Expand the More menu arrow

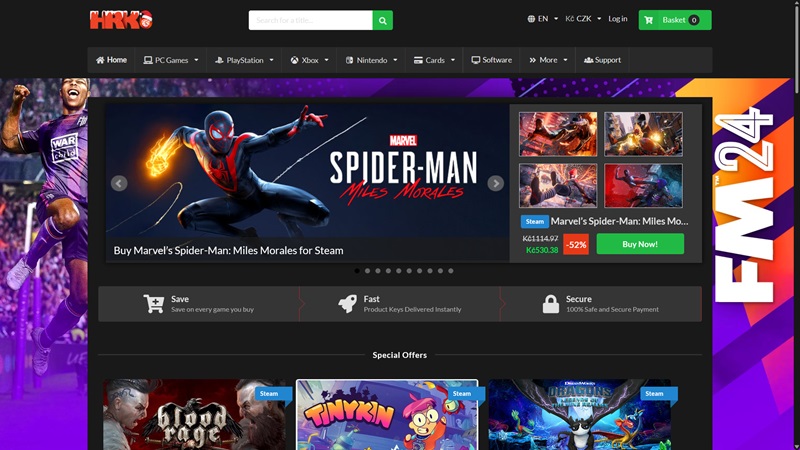(565, 60)
